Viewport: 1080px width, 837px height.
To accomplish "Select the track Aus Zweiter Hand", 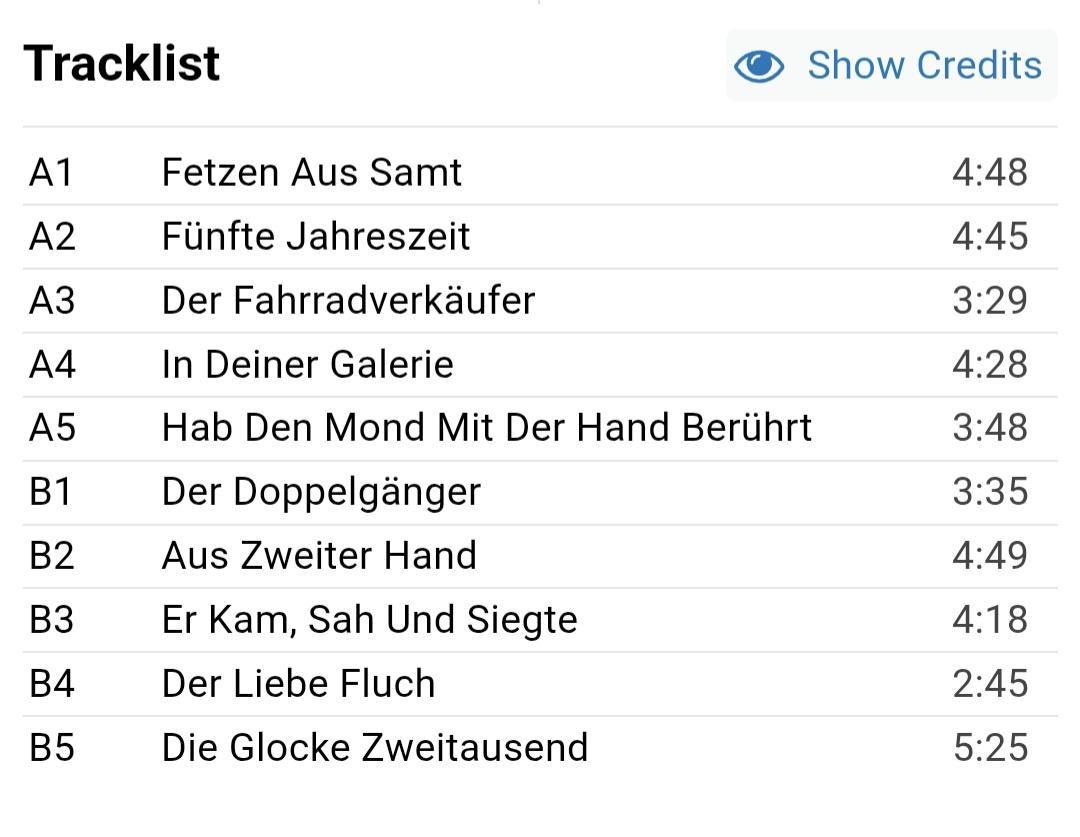I will click(x=319, y=556).
